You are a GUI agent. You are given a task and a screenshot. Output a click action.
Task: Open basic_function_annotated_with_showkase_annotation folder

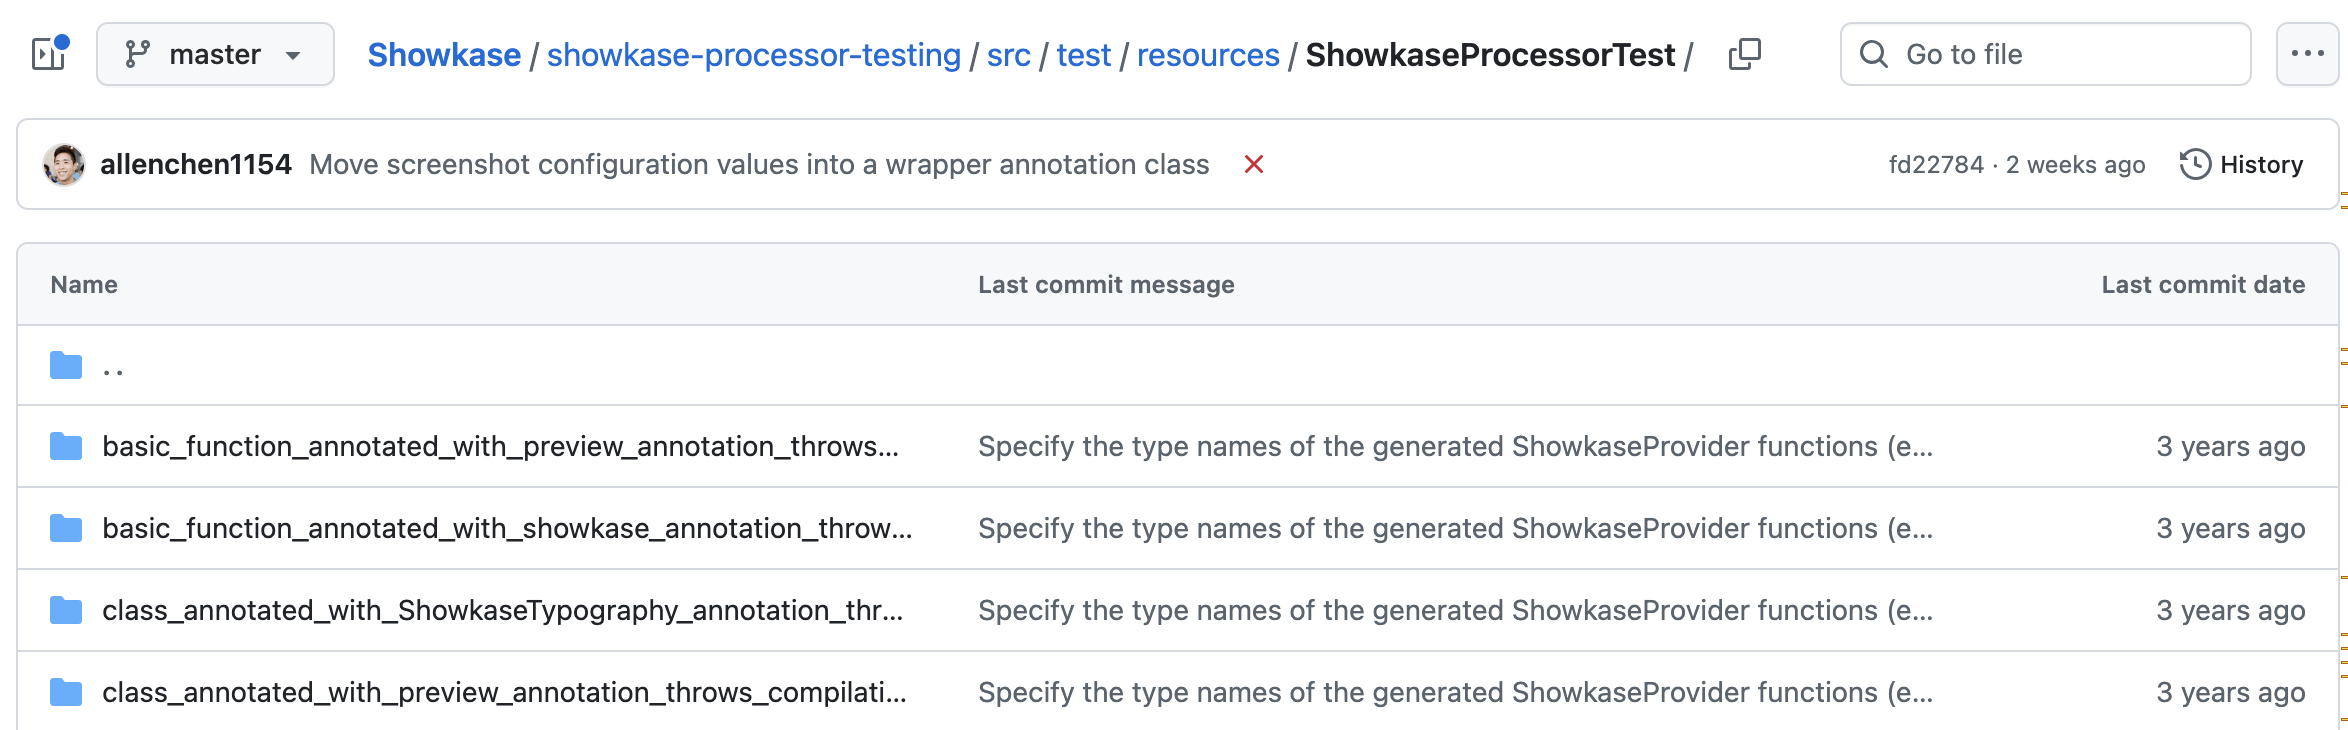[x=506, y=529]
